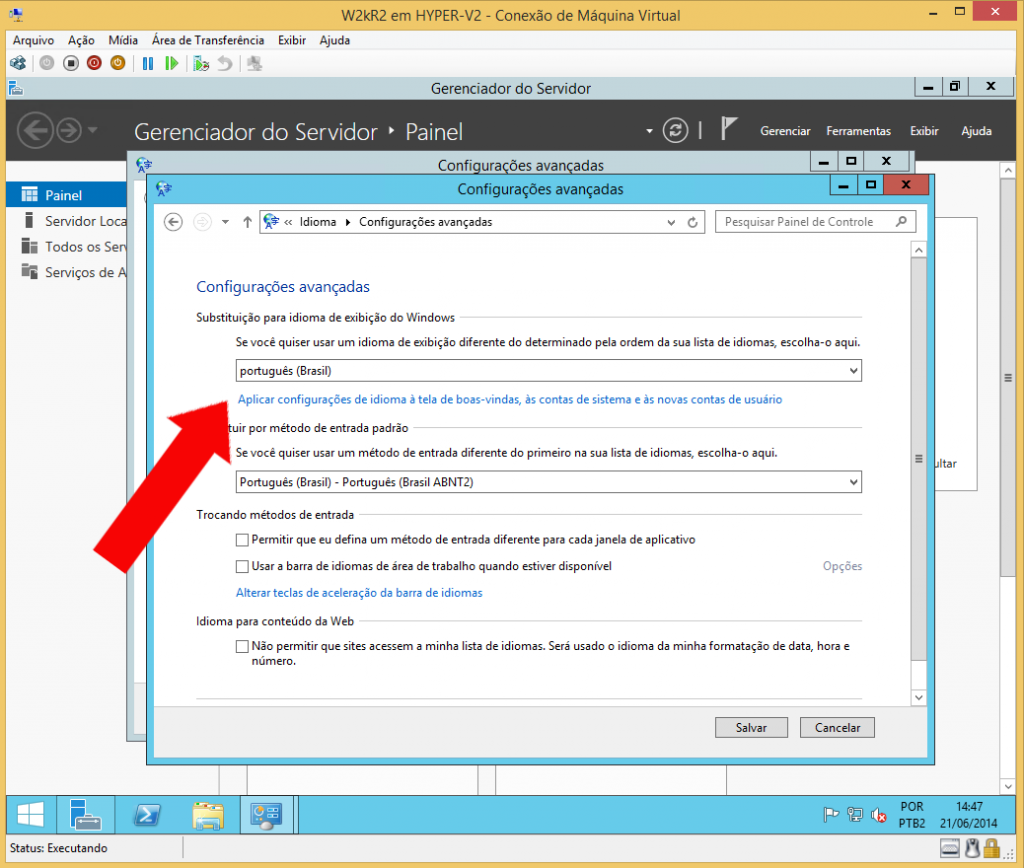Click the red shut down VM icon
Image resolution: width=1024 pixels, height=868 pixels.
pos(94,63)
